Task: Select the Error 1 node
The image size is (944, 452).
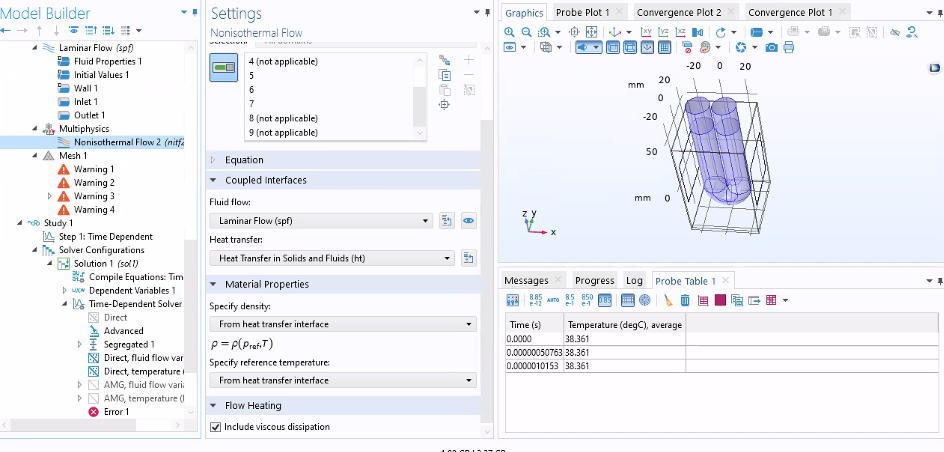Action: (x=116, y=412)
